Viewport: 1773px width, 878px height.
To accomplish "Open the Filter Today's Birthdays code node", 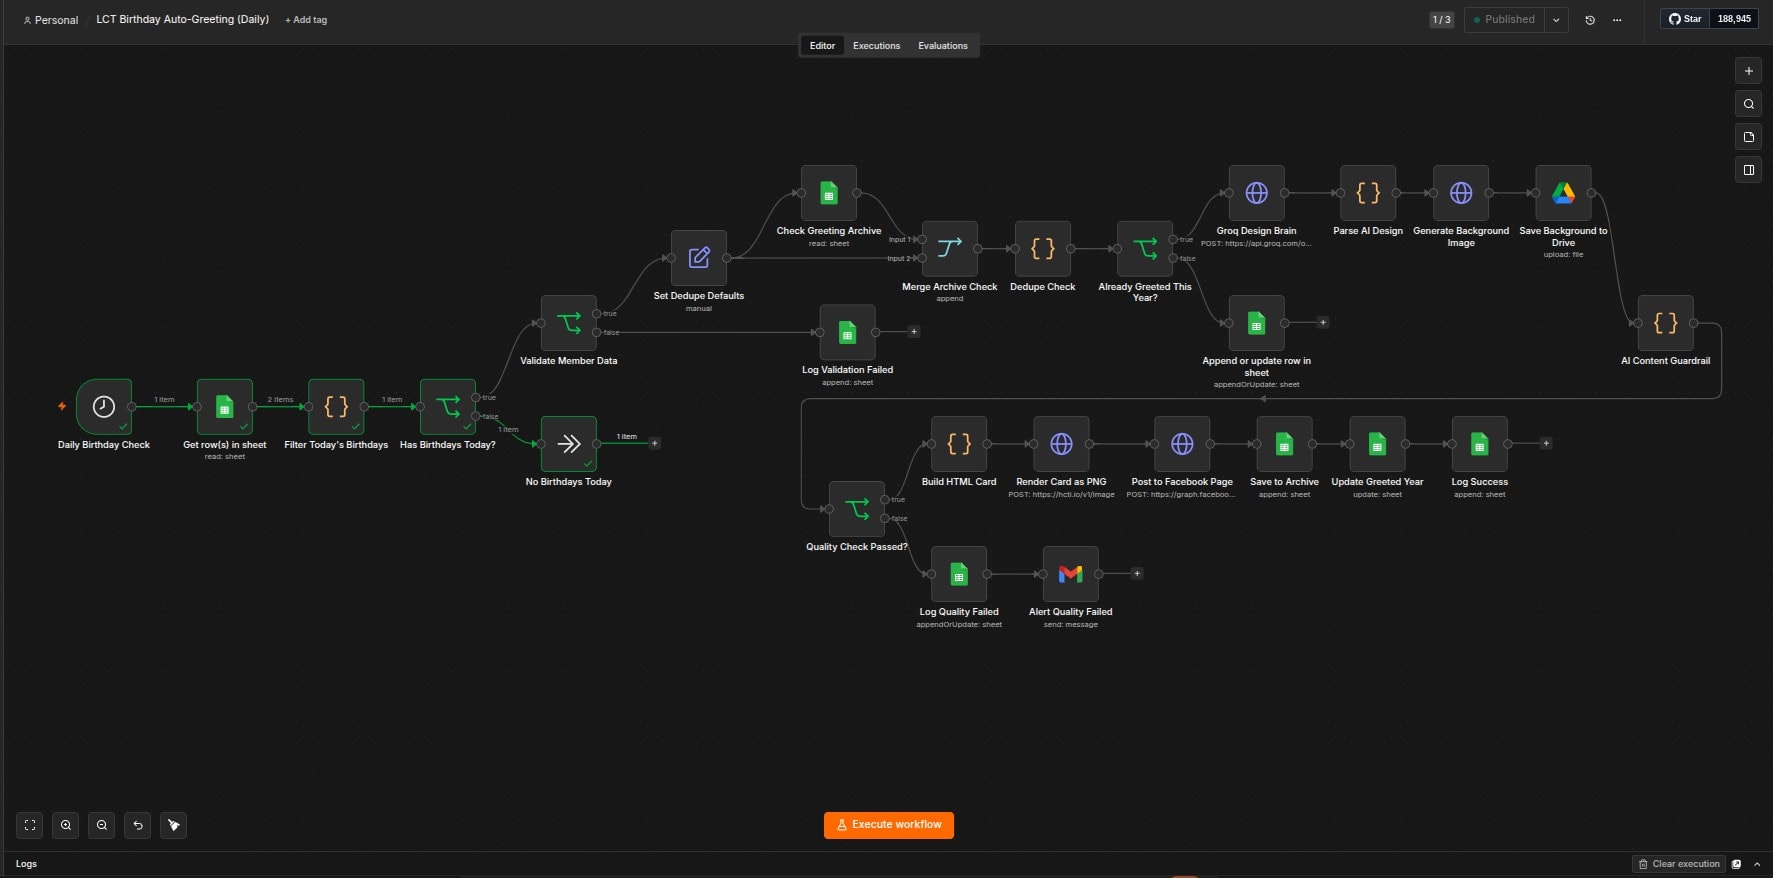I will 336,406.
